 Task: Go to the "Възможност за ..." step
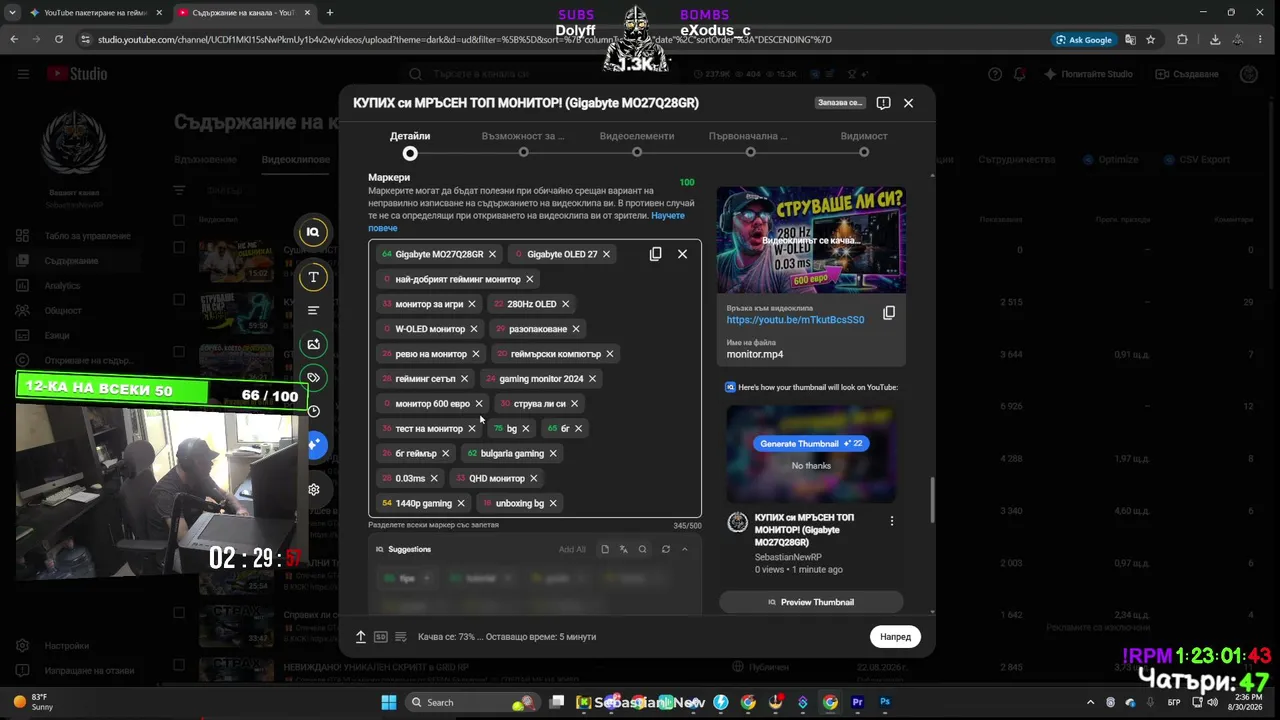click(x=523, y=143)
